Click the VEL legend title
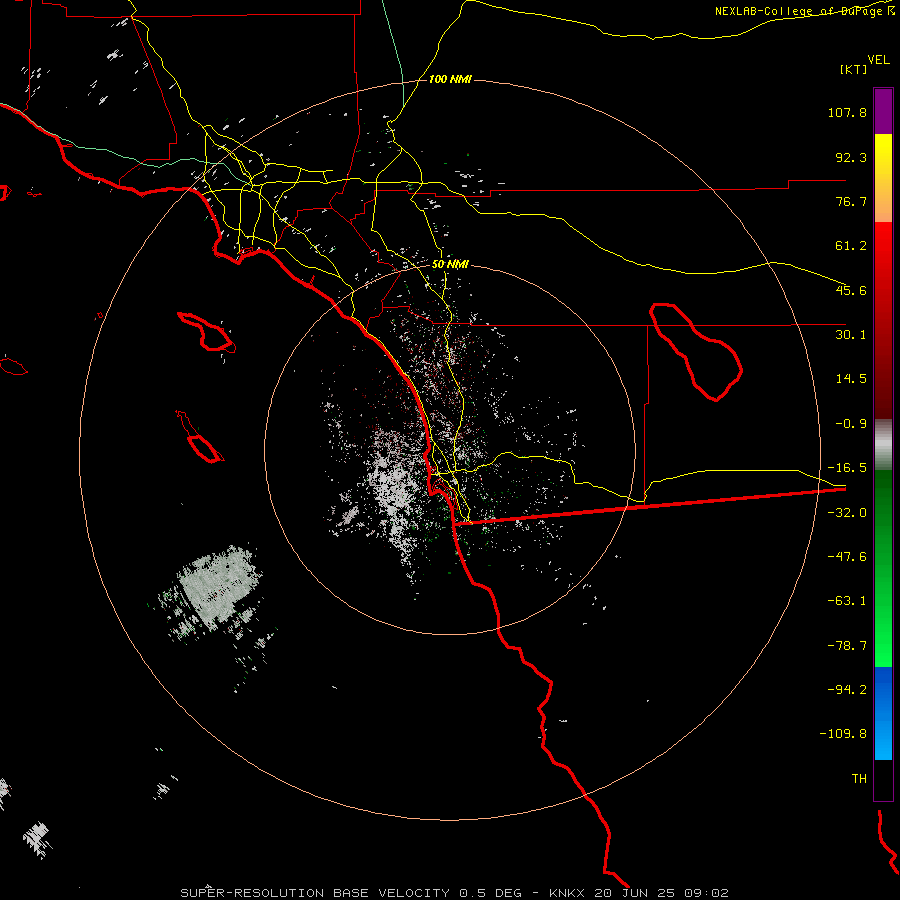The height and width of the screenshot is (900, 900). 878,60
